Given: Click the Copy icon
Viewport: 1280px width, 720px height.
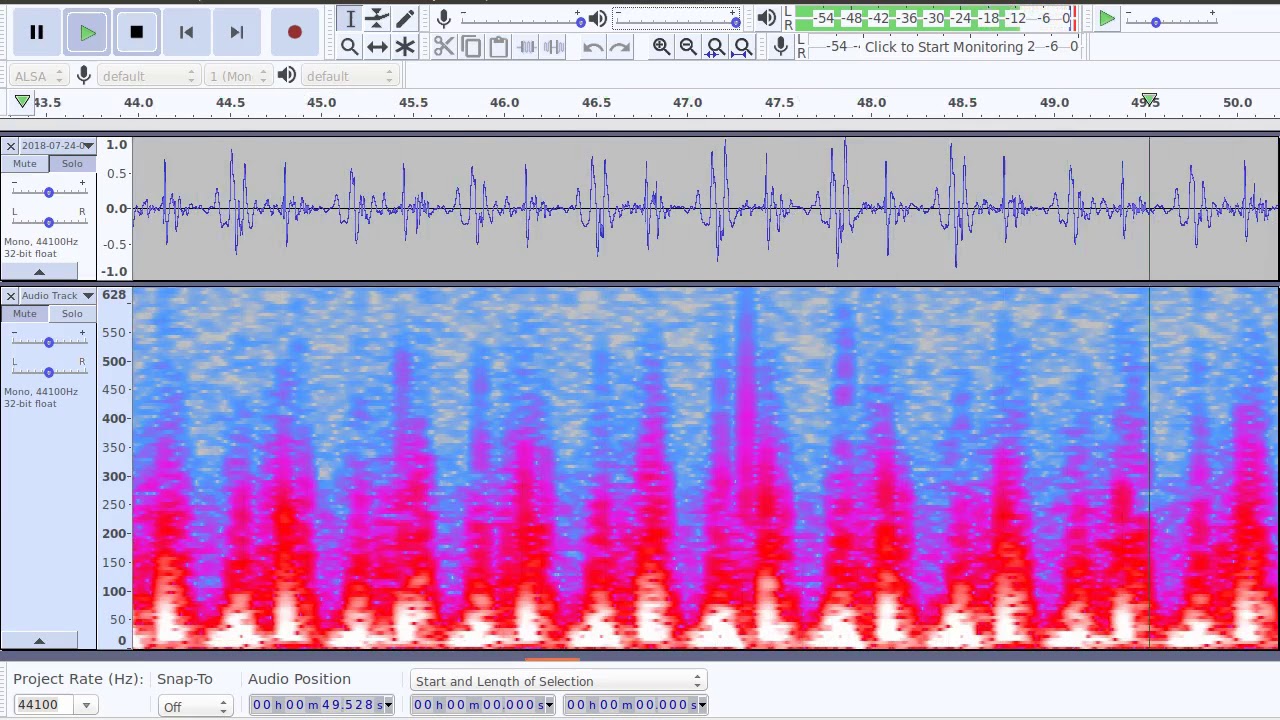Looking at the screenshot, I should [x=471, y=46].
